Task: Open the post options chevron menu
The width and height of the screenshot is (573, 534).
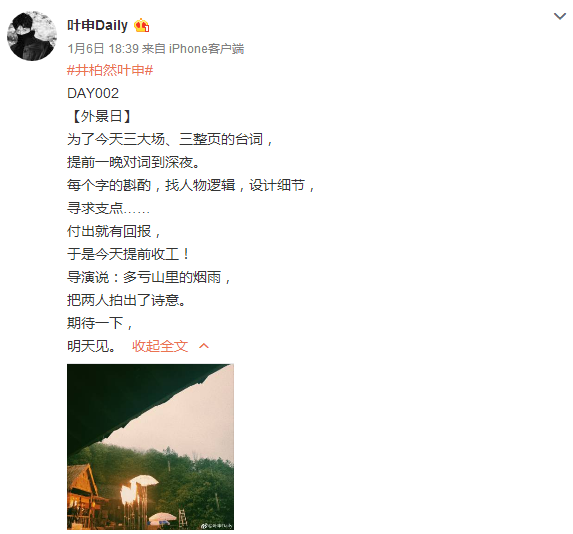Action: 559,16
